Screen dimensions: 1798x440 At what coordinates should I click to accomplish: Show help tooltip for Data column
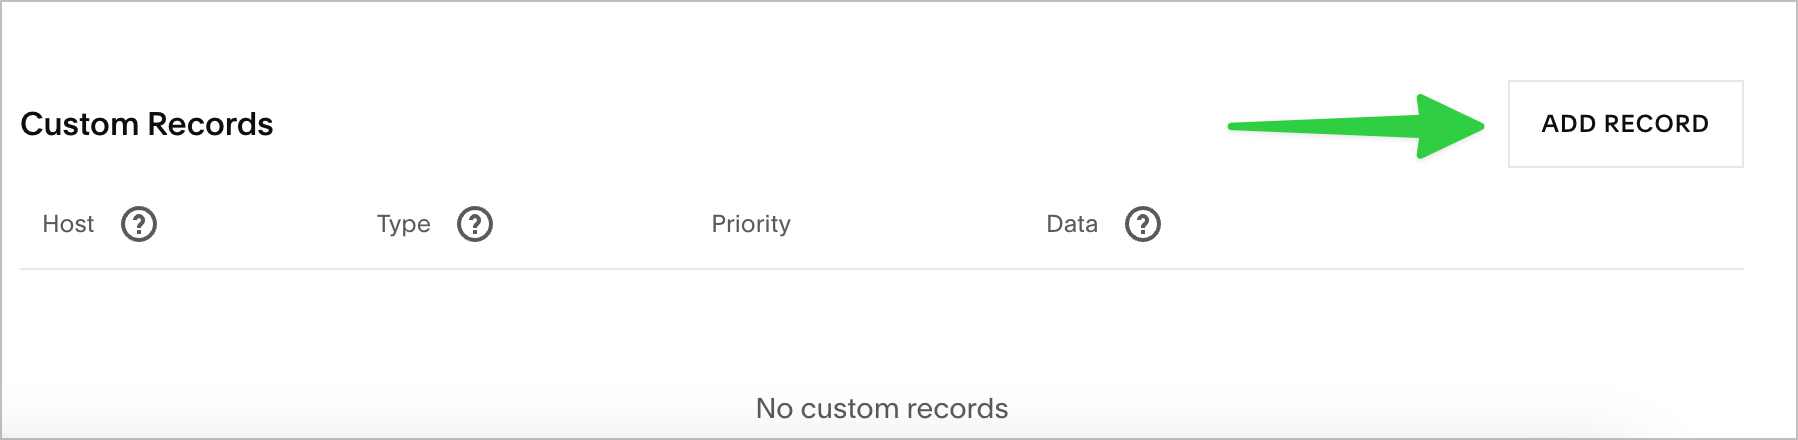[x=1143, y=224]
